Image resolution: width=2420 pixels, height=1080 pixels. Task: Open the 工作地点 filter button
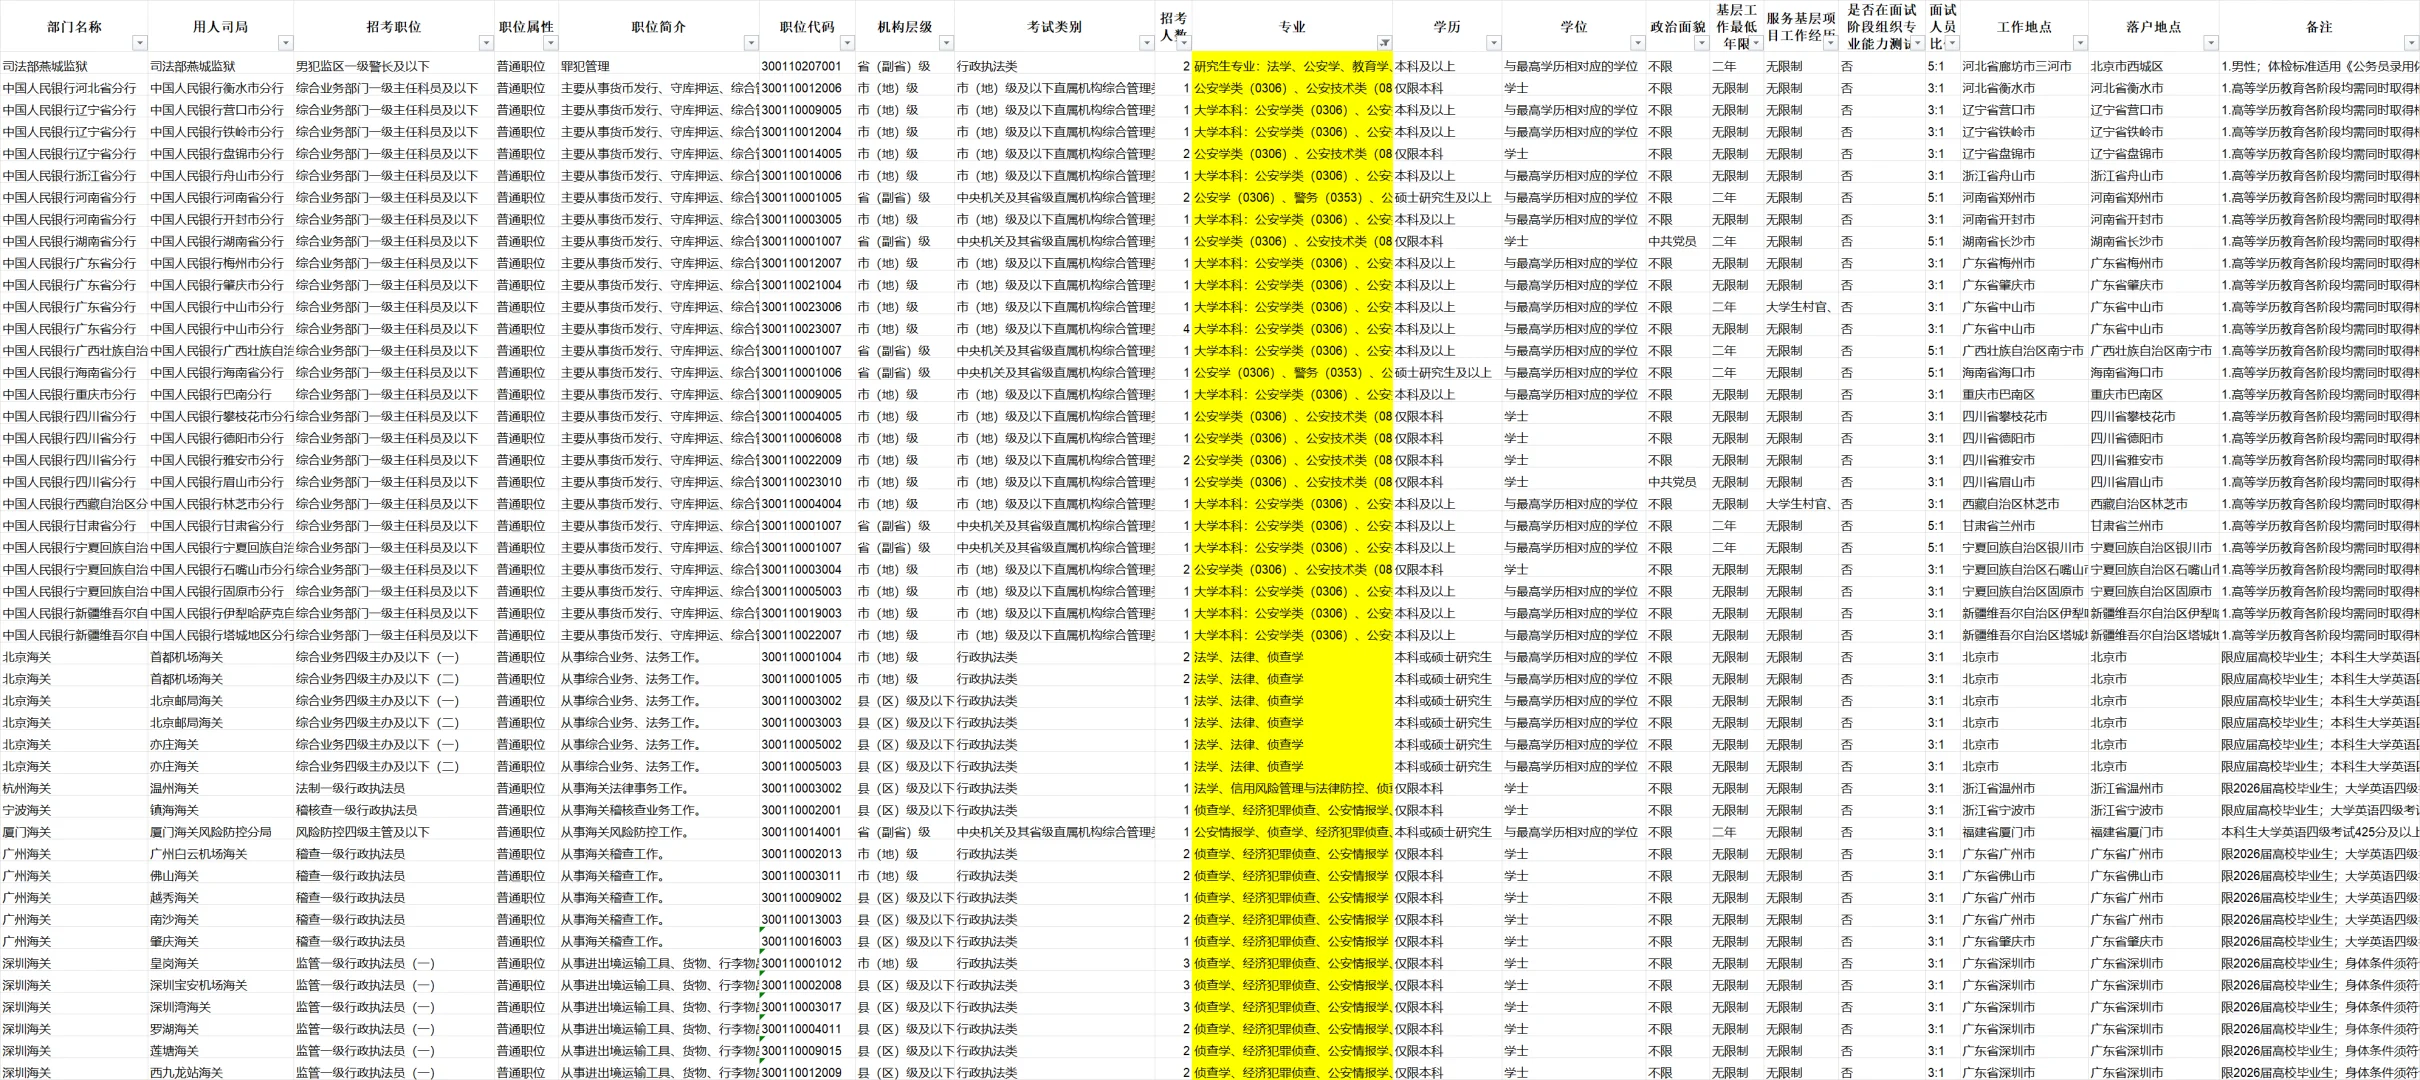tap(2080, 43)
